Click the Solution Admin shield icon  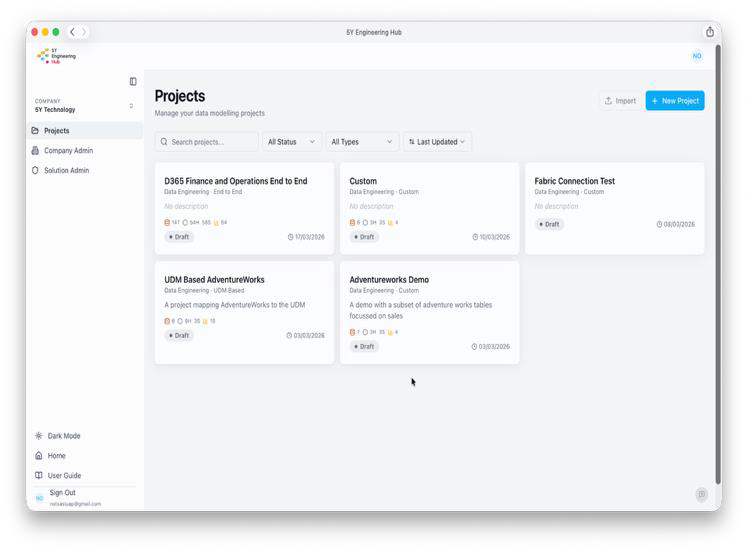click(x=37, y=171)
